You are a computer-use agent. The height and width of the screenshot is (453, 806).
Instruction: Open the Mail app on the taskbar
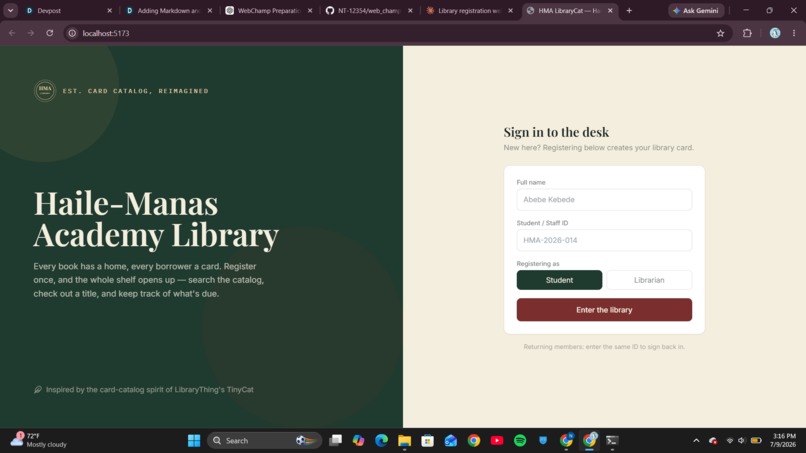click(451, 440)
